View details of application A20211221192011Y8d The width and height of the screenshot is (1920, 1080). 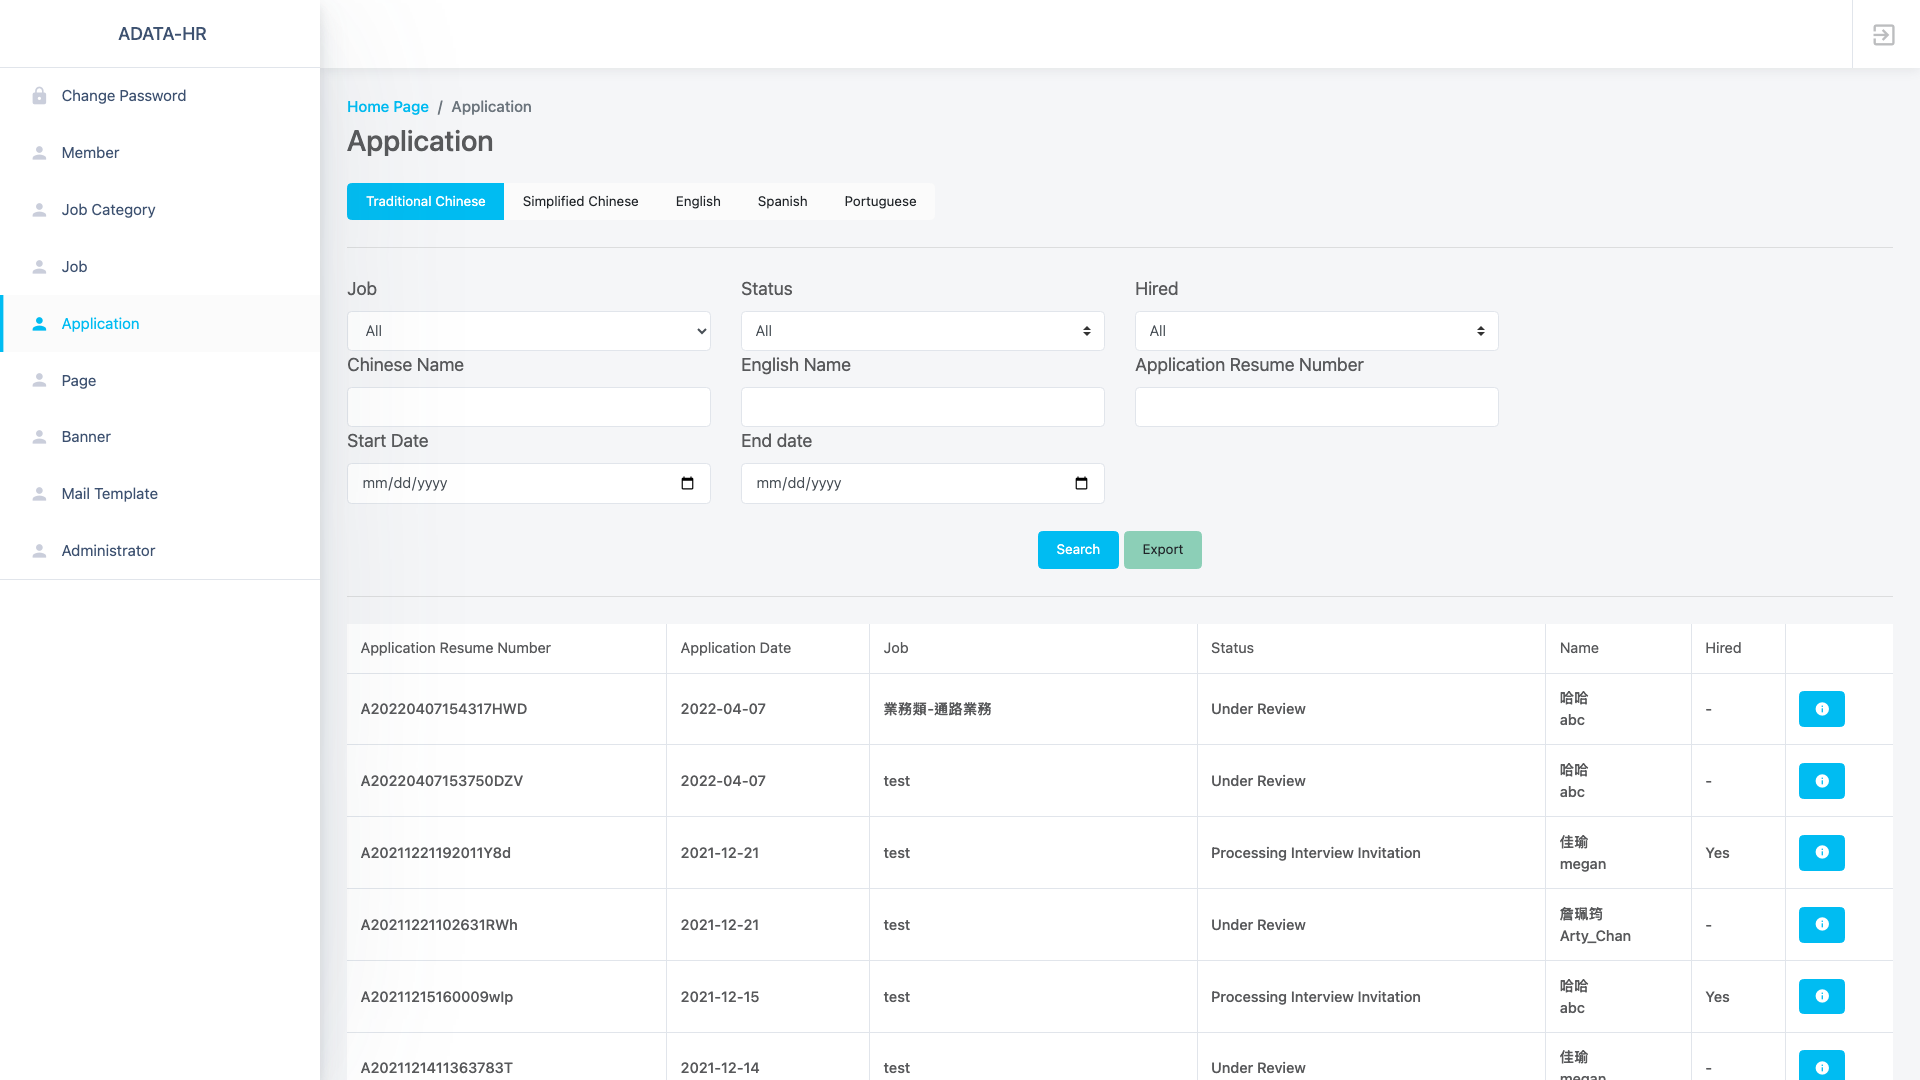coord(1821,853)
